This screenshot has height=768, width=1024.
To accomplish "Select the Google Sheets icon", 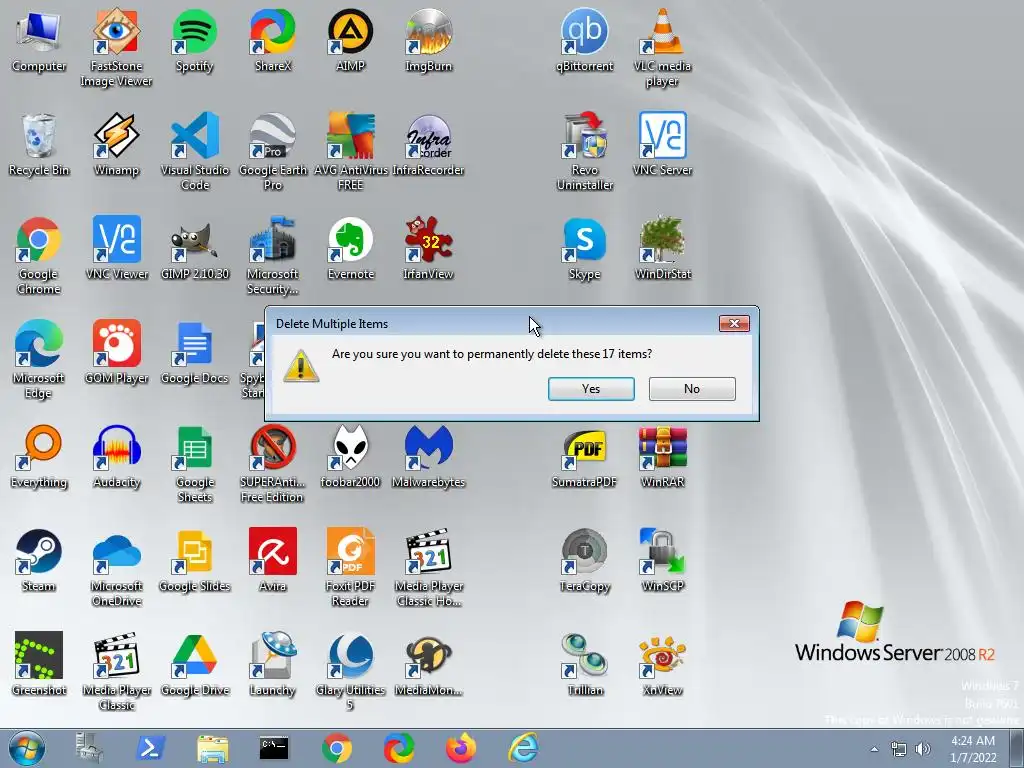I will click(195, 464).
